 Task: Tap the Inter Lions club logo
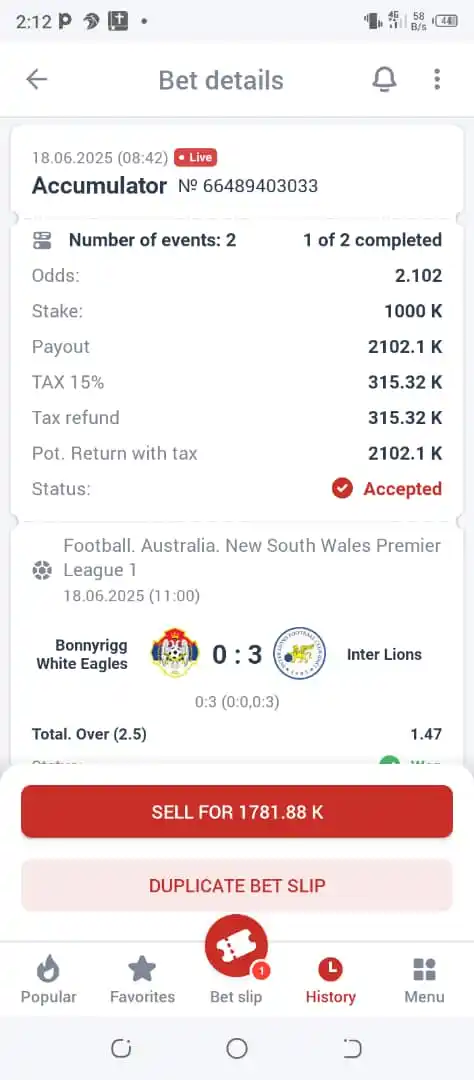299,654
